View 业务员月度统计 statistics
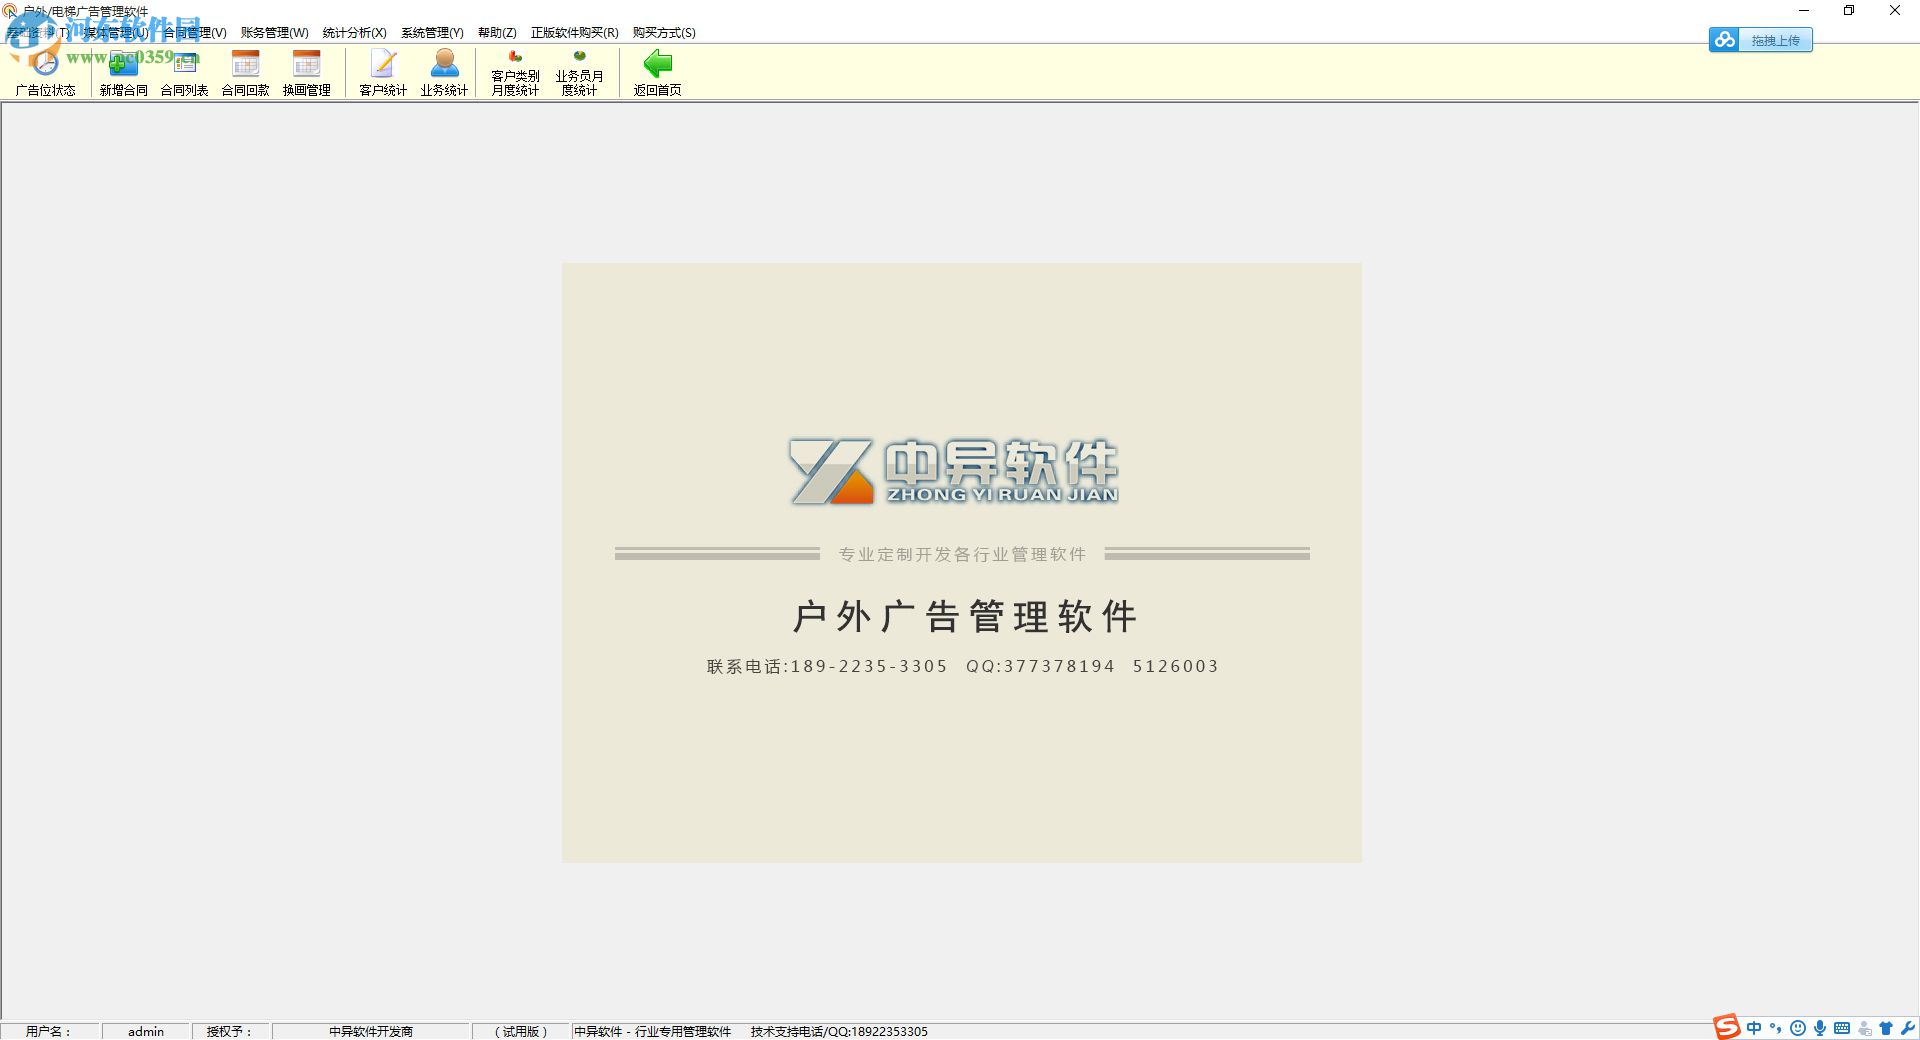Screen dimensions: 1920x1040 [581, 70]
